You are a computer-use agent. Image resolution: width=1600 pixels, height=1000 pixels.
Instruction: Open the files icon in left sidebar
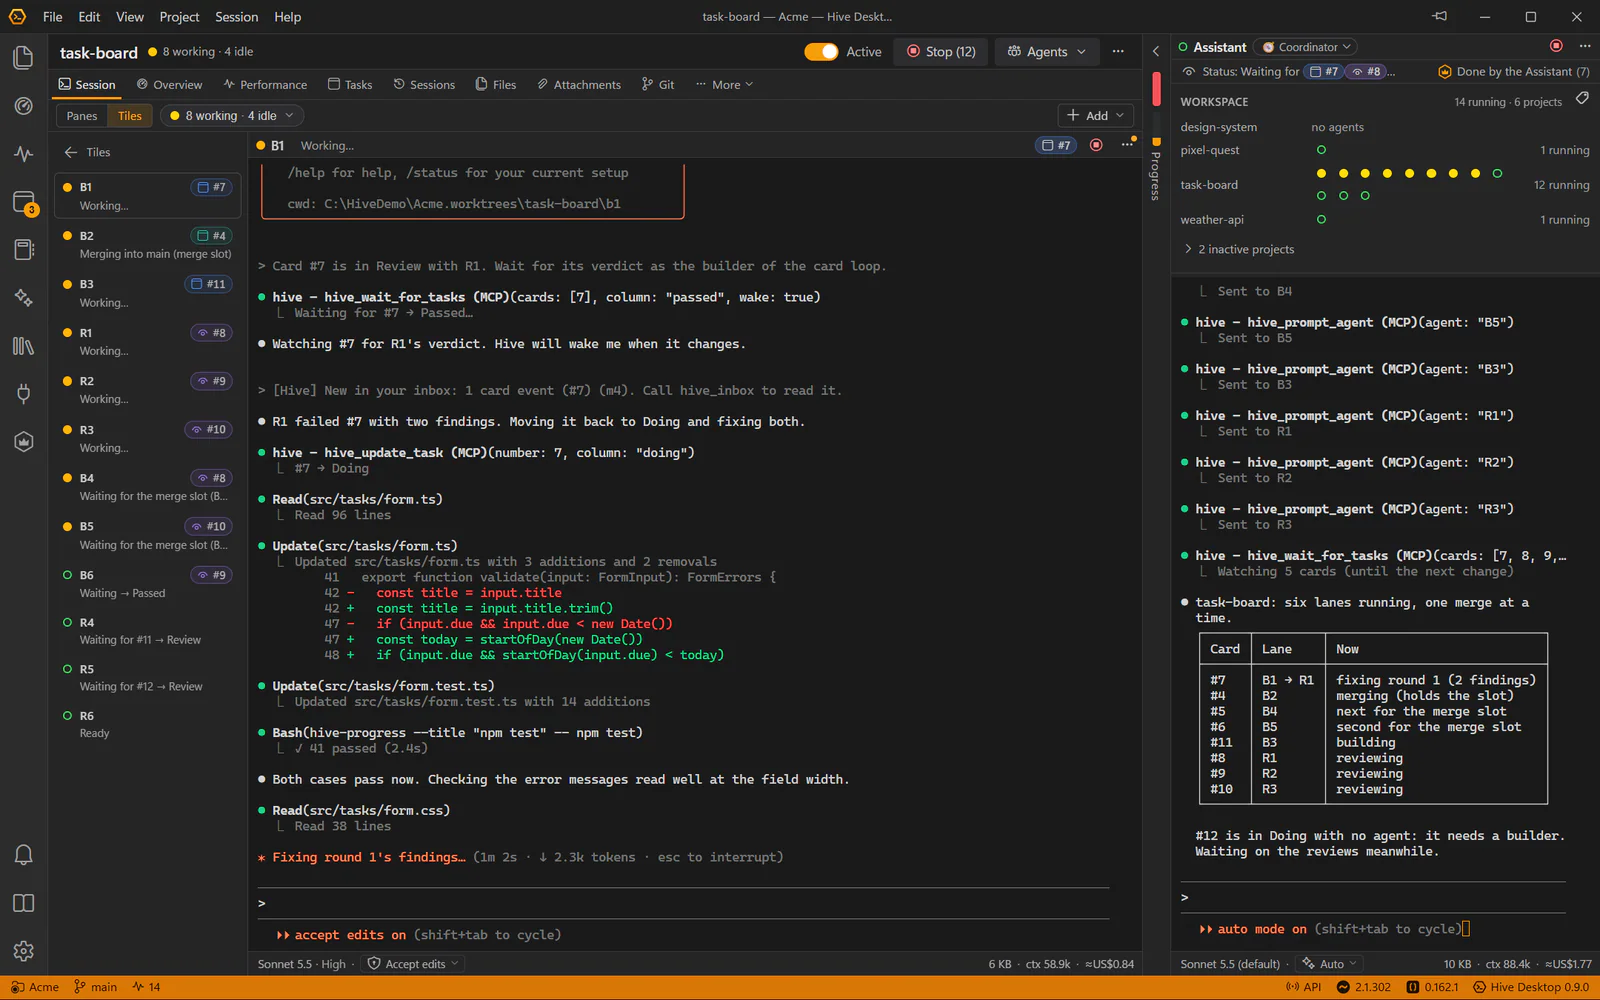23,57
